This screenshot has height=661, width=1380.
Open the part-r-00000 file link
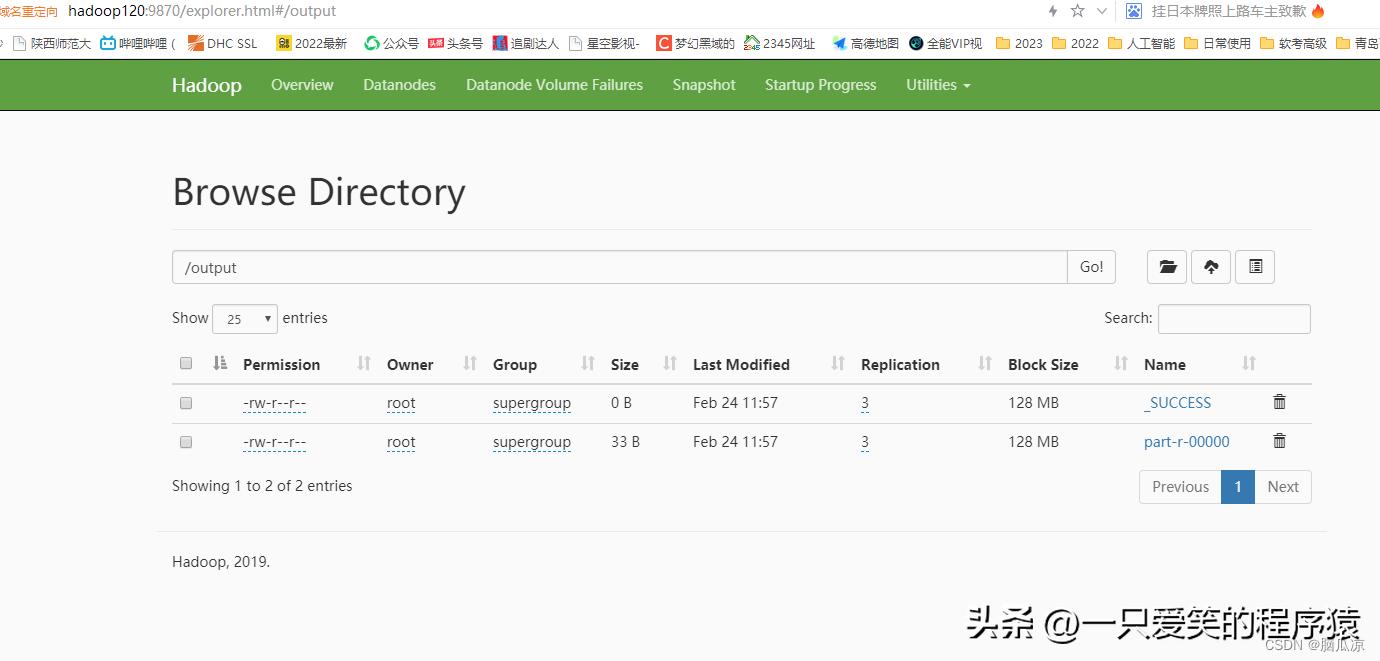point(1186,441)
